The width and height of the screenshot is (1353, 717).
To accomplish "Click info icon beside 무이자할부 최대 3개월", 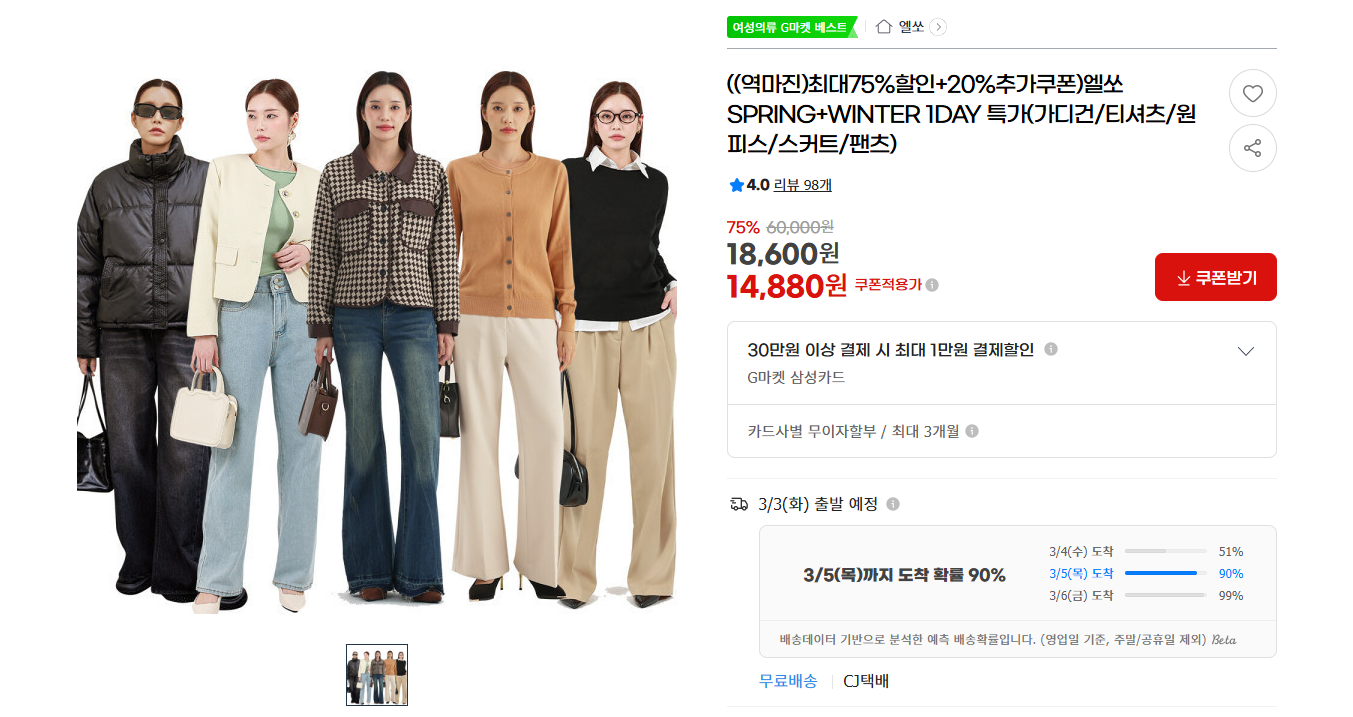I will [972, 431].
